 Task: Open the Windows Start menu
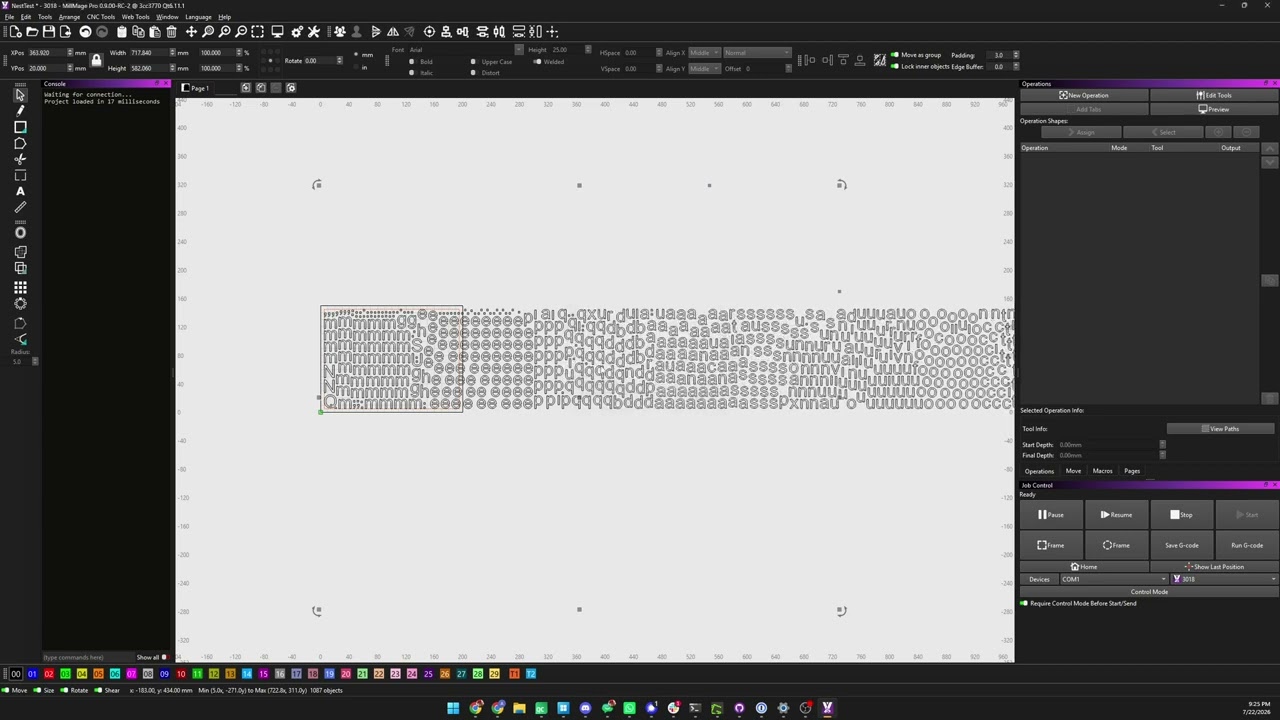453,708
